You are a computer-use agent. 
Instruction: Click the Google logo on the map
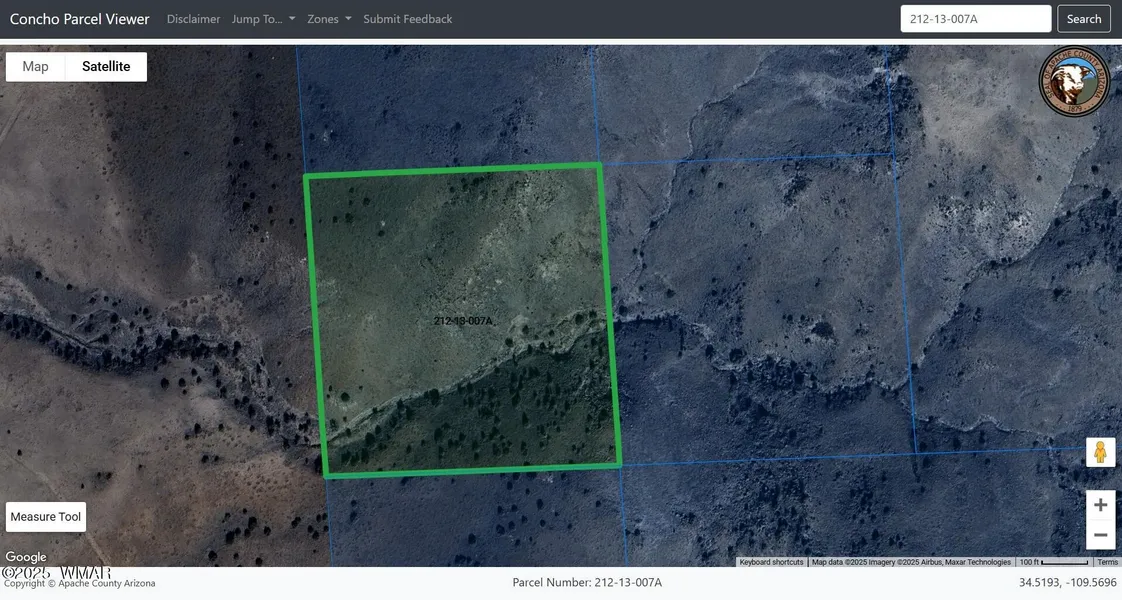click(26, 557)
